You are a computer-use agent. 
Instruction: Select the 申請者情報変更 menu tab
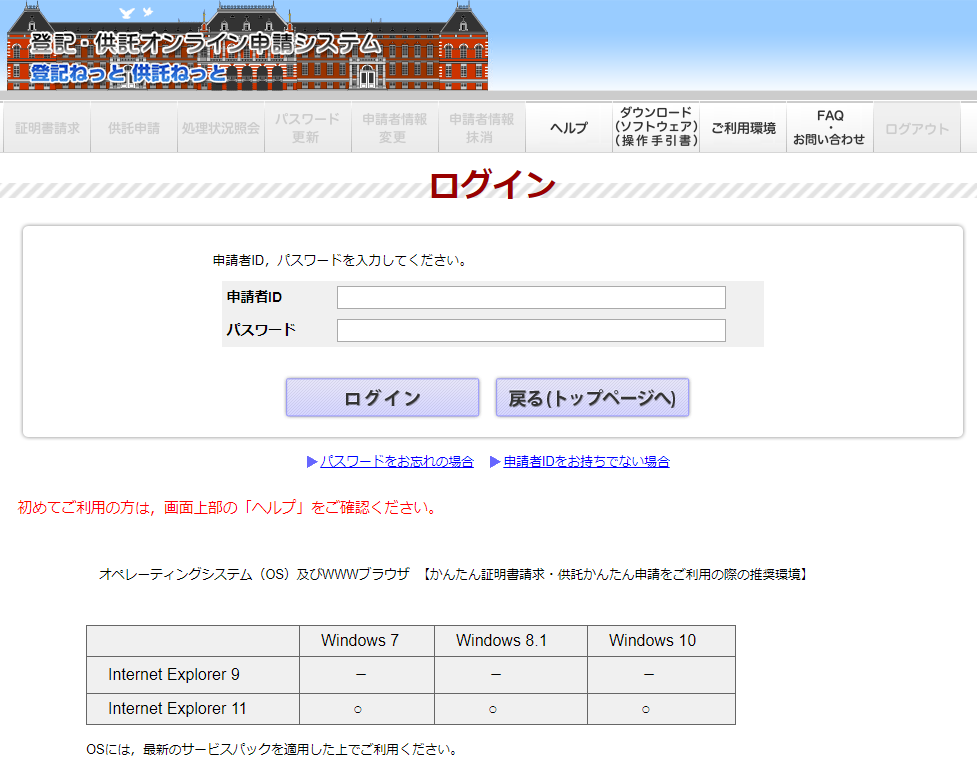pos(394,128)
